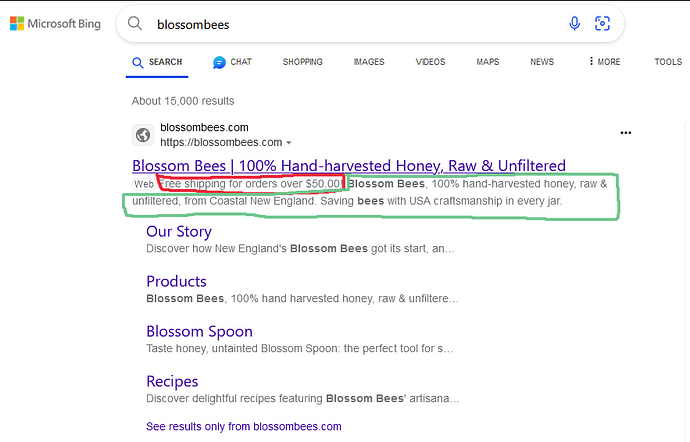Click the Recipes description snippet
Image resolution: width=690 pixels, height=442 pixels.
[303, 398]
